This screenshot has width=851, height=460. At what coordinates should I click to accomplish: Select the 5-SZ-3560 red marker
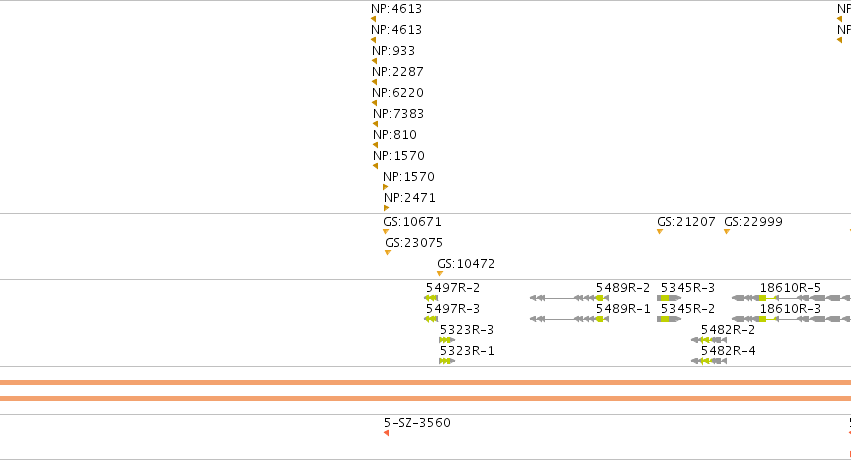click(386, 433)
